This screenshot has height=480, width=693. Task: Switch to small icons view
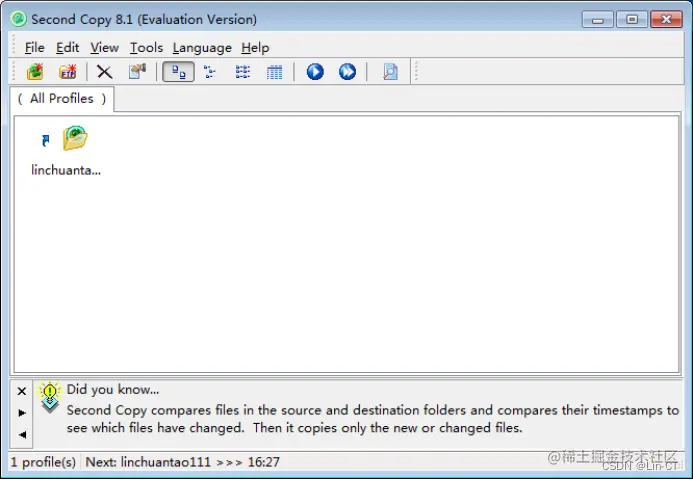pos(210,72)
